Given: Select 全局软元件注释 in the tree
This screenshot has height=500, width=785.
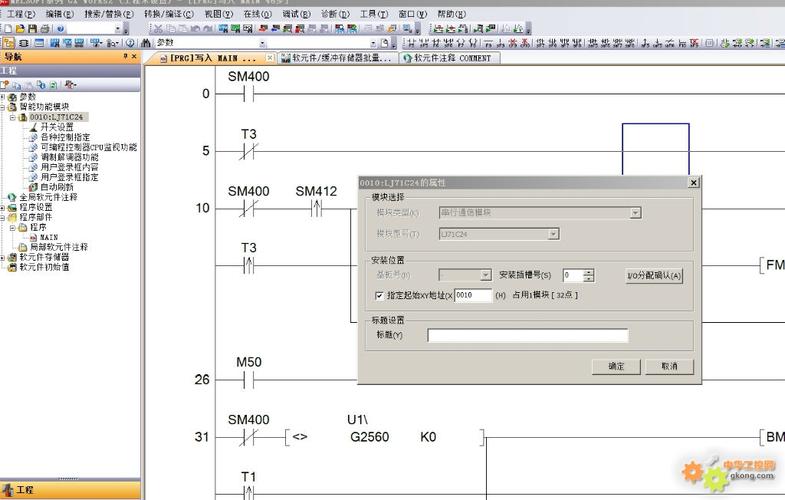Looking at the screenshot, I should coord(48,197).
